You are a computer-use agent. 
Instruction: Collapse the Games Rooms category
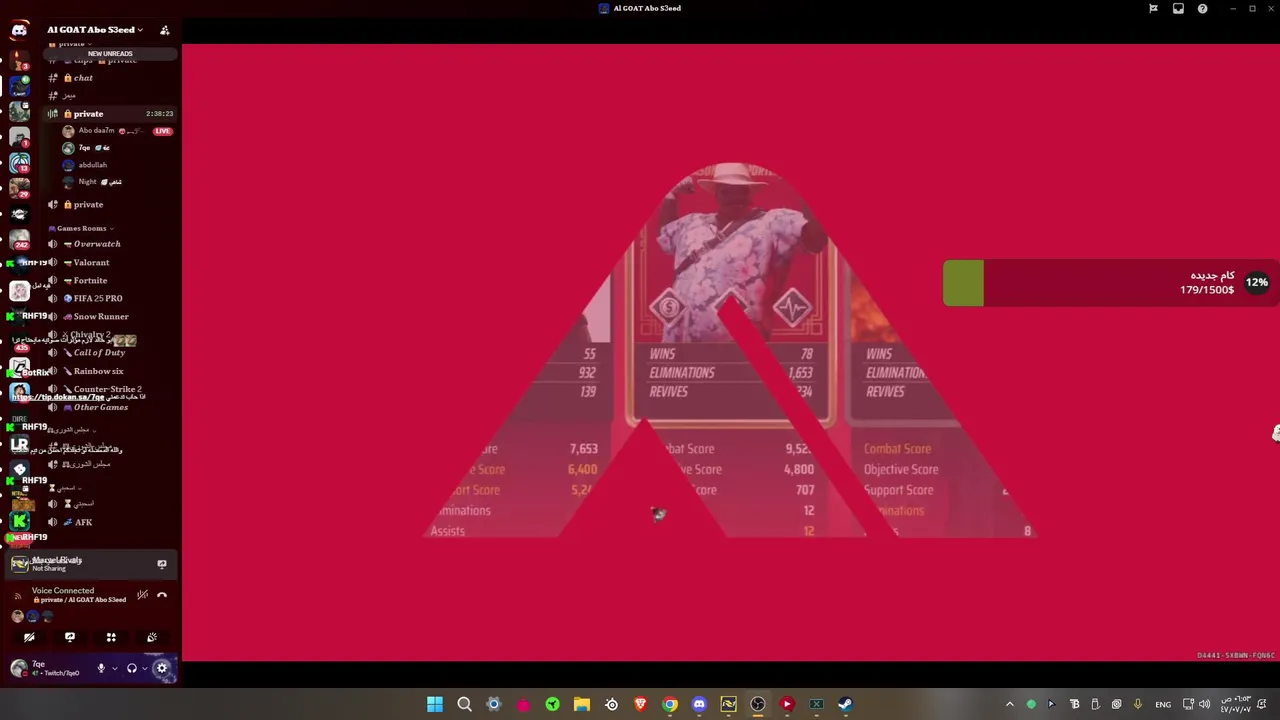click(80, 228)
